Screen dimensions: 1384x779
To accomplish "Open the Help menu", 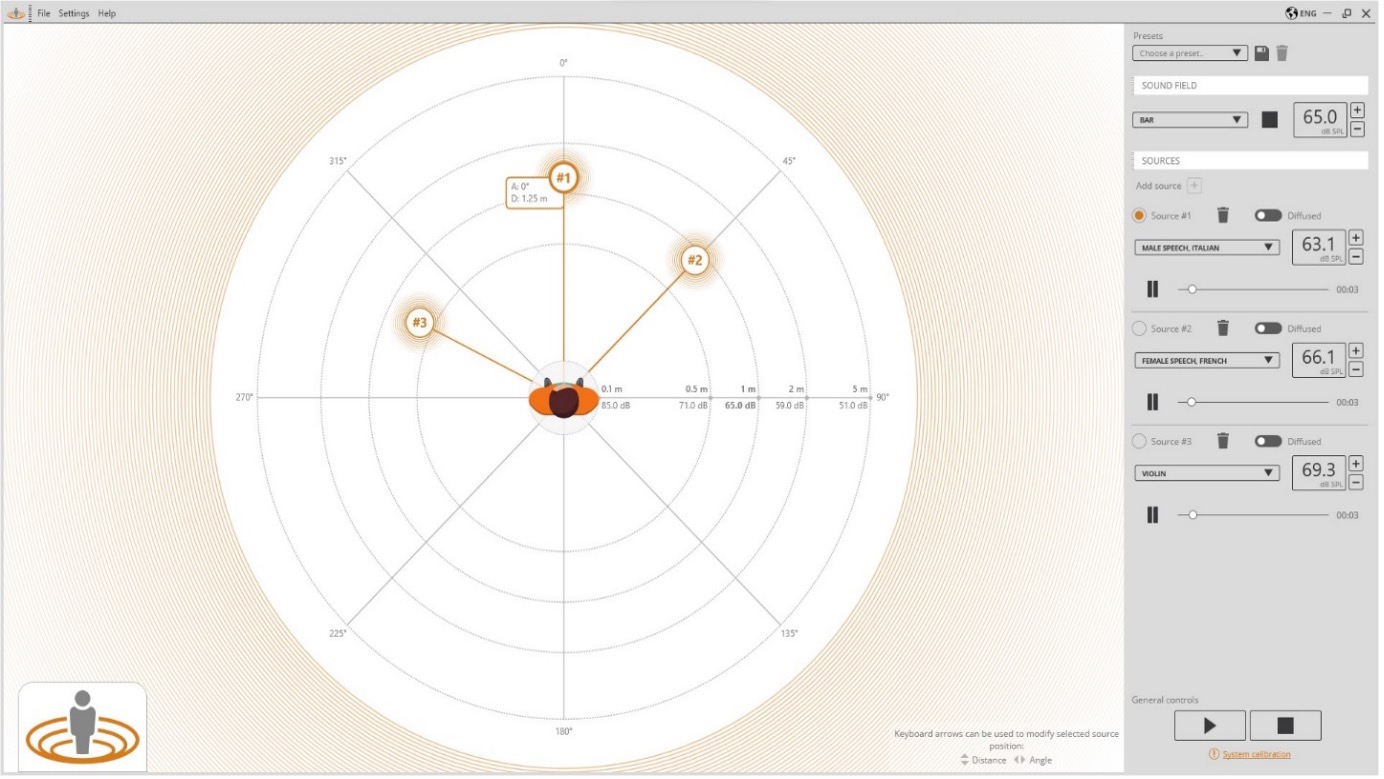I will pos(107,14).
